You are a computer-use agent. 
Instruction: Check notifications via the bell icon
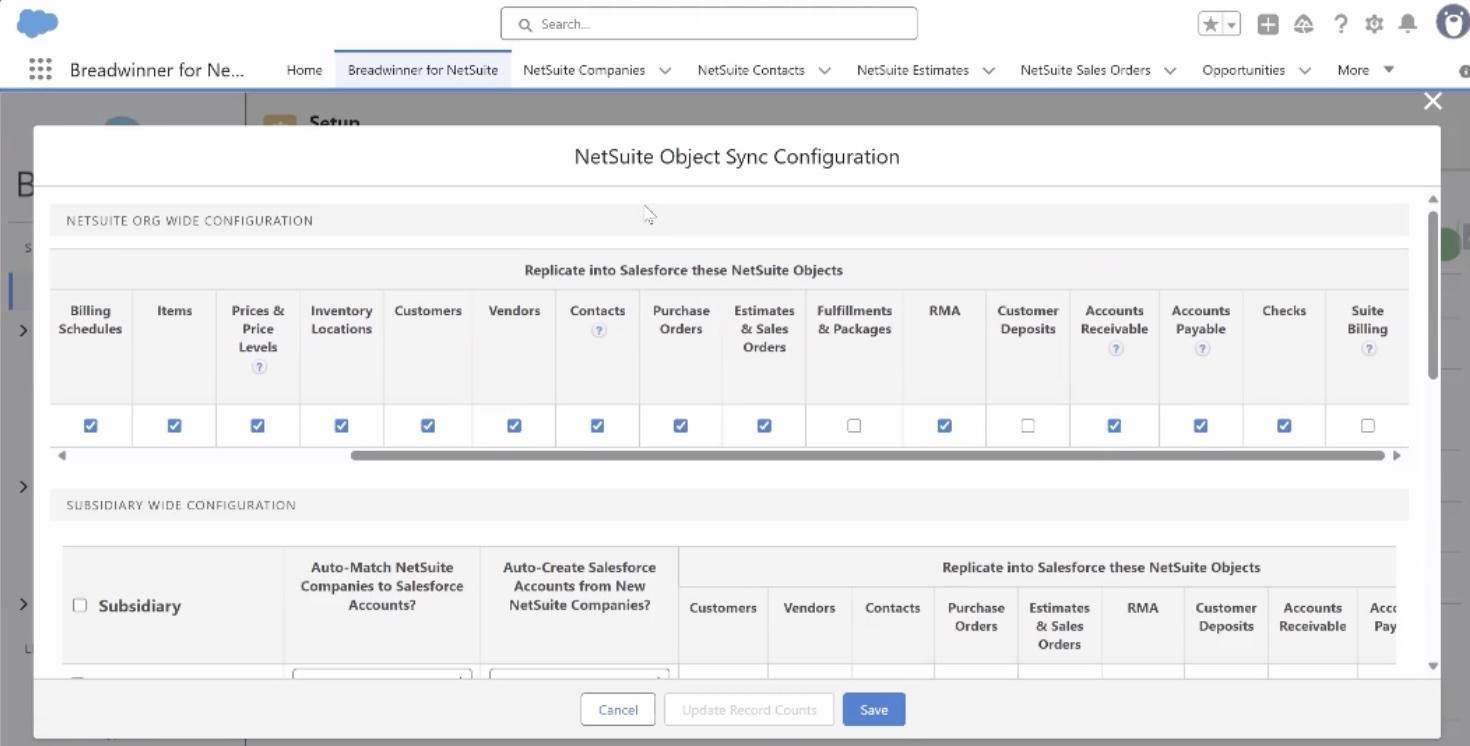click(x=1408, y=23)
